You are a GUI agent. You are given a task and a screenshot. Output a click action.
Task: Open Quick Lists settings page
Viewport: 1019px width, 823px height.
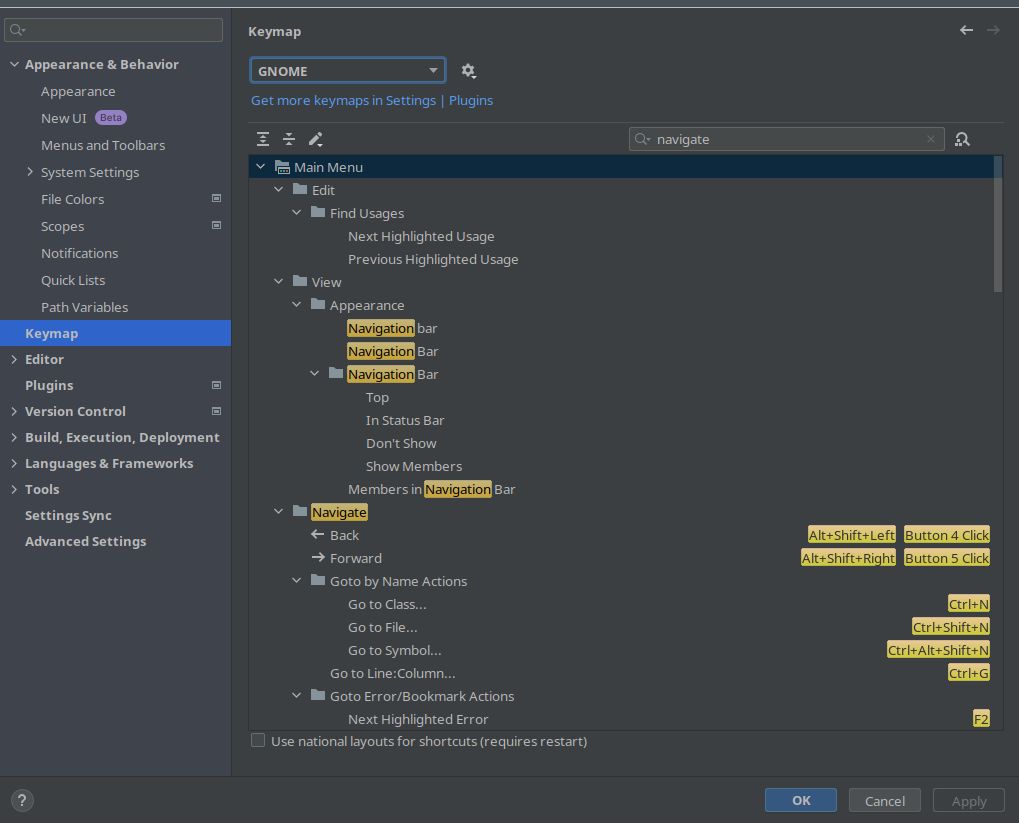pos(73,280)
